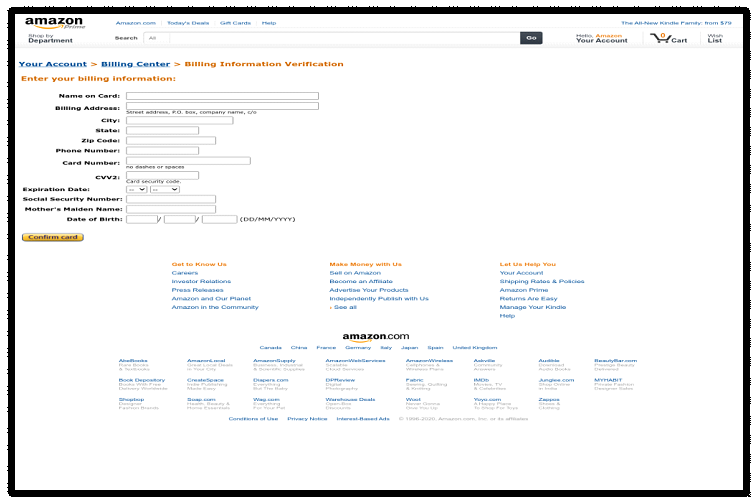This screenshot has width=752, height=498.
Task: Click the Billing Address field
Action: point(223,106)
